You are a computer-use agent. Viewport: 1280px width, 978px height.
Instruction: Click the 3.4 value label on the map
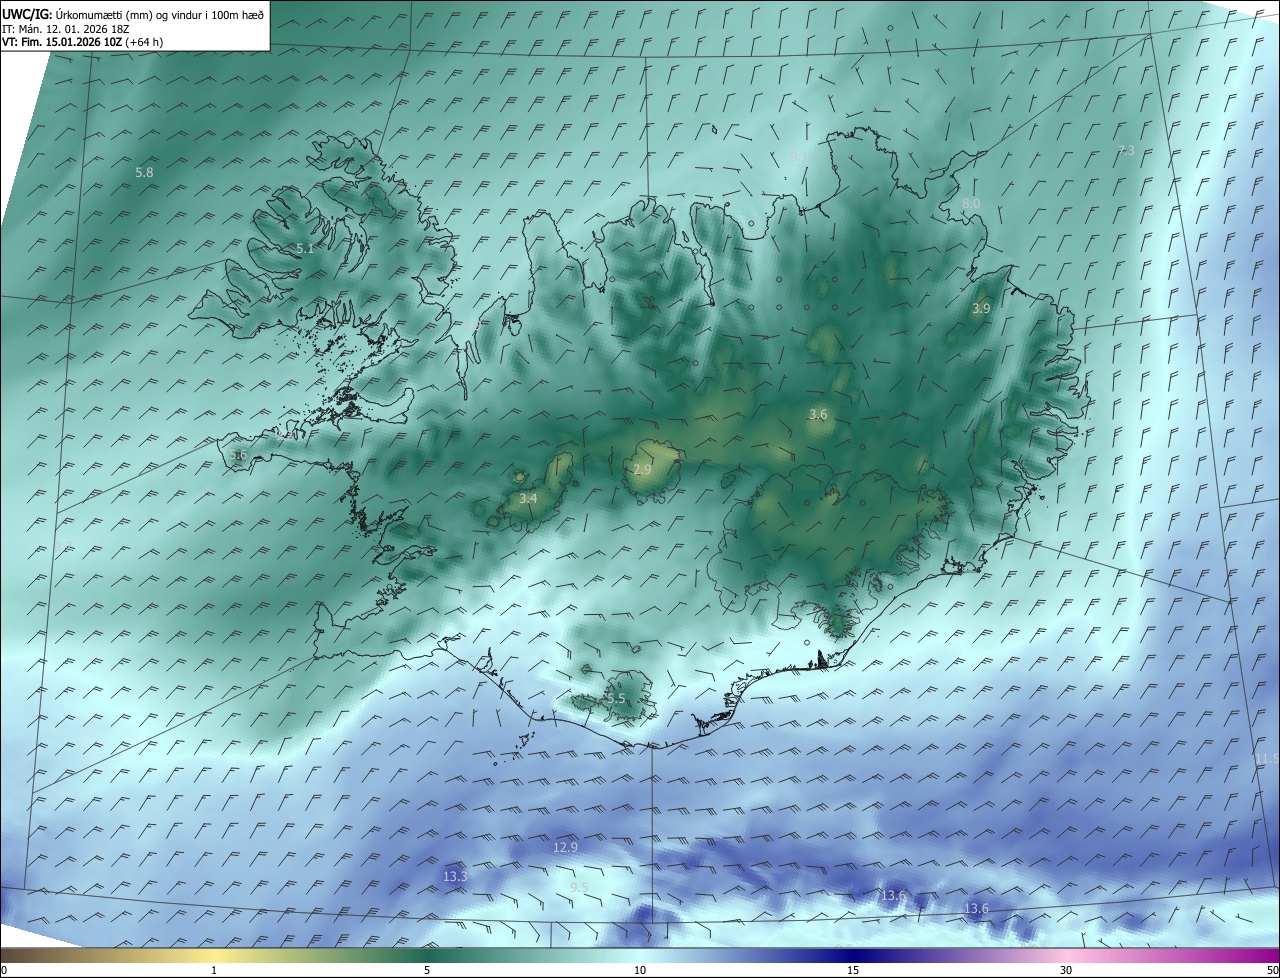(x=529, y=498)
